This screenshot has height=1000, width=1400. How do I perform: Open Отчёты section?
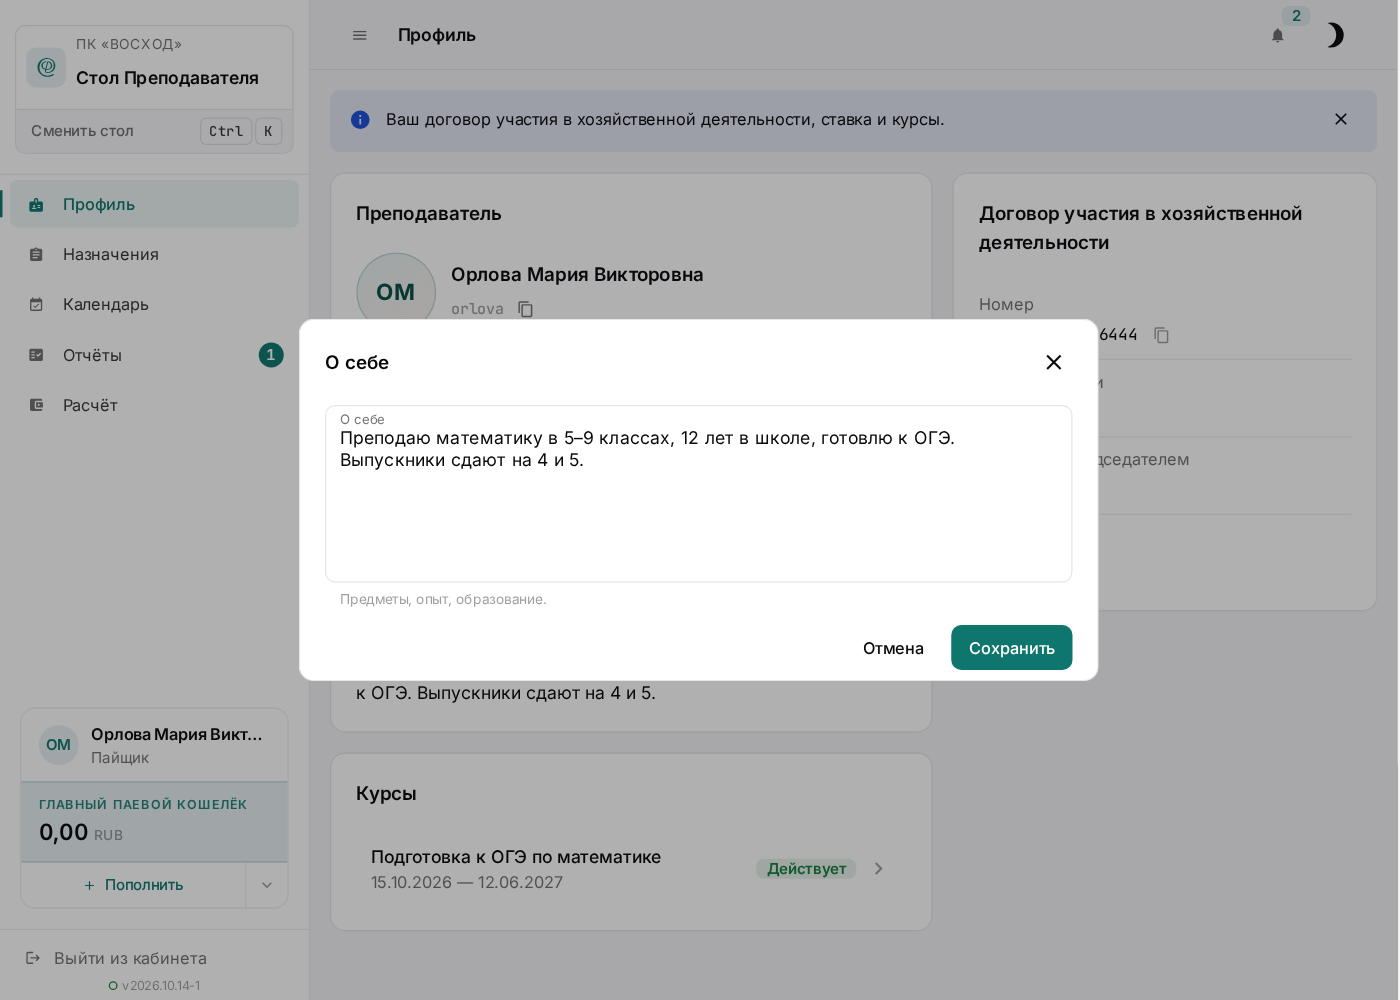point(154,355)
